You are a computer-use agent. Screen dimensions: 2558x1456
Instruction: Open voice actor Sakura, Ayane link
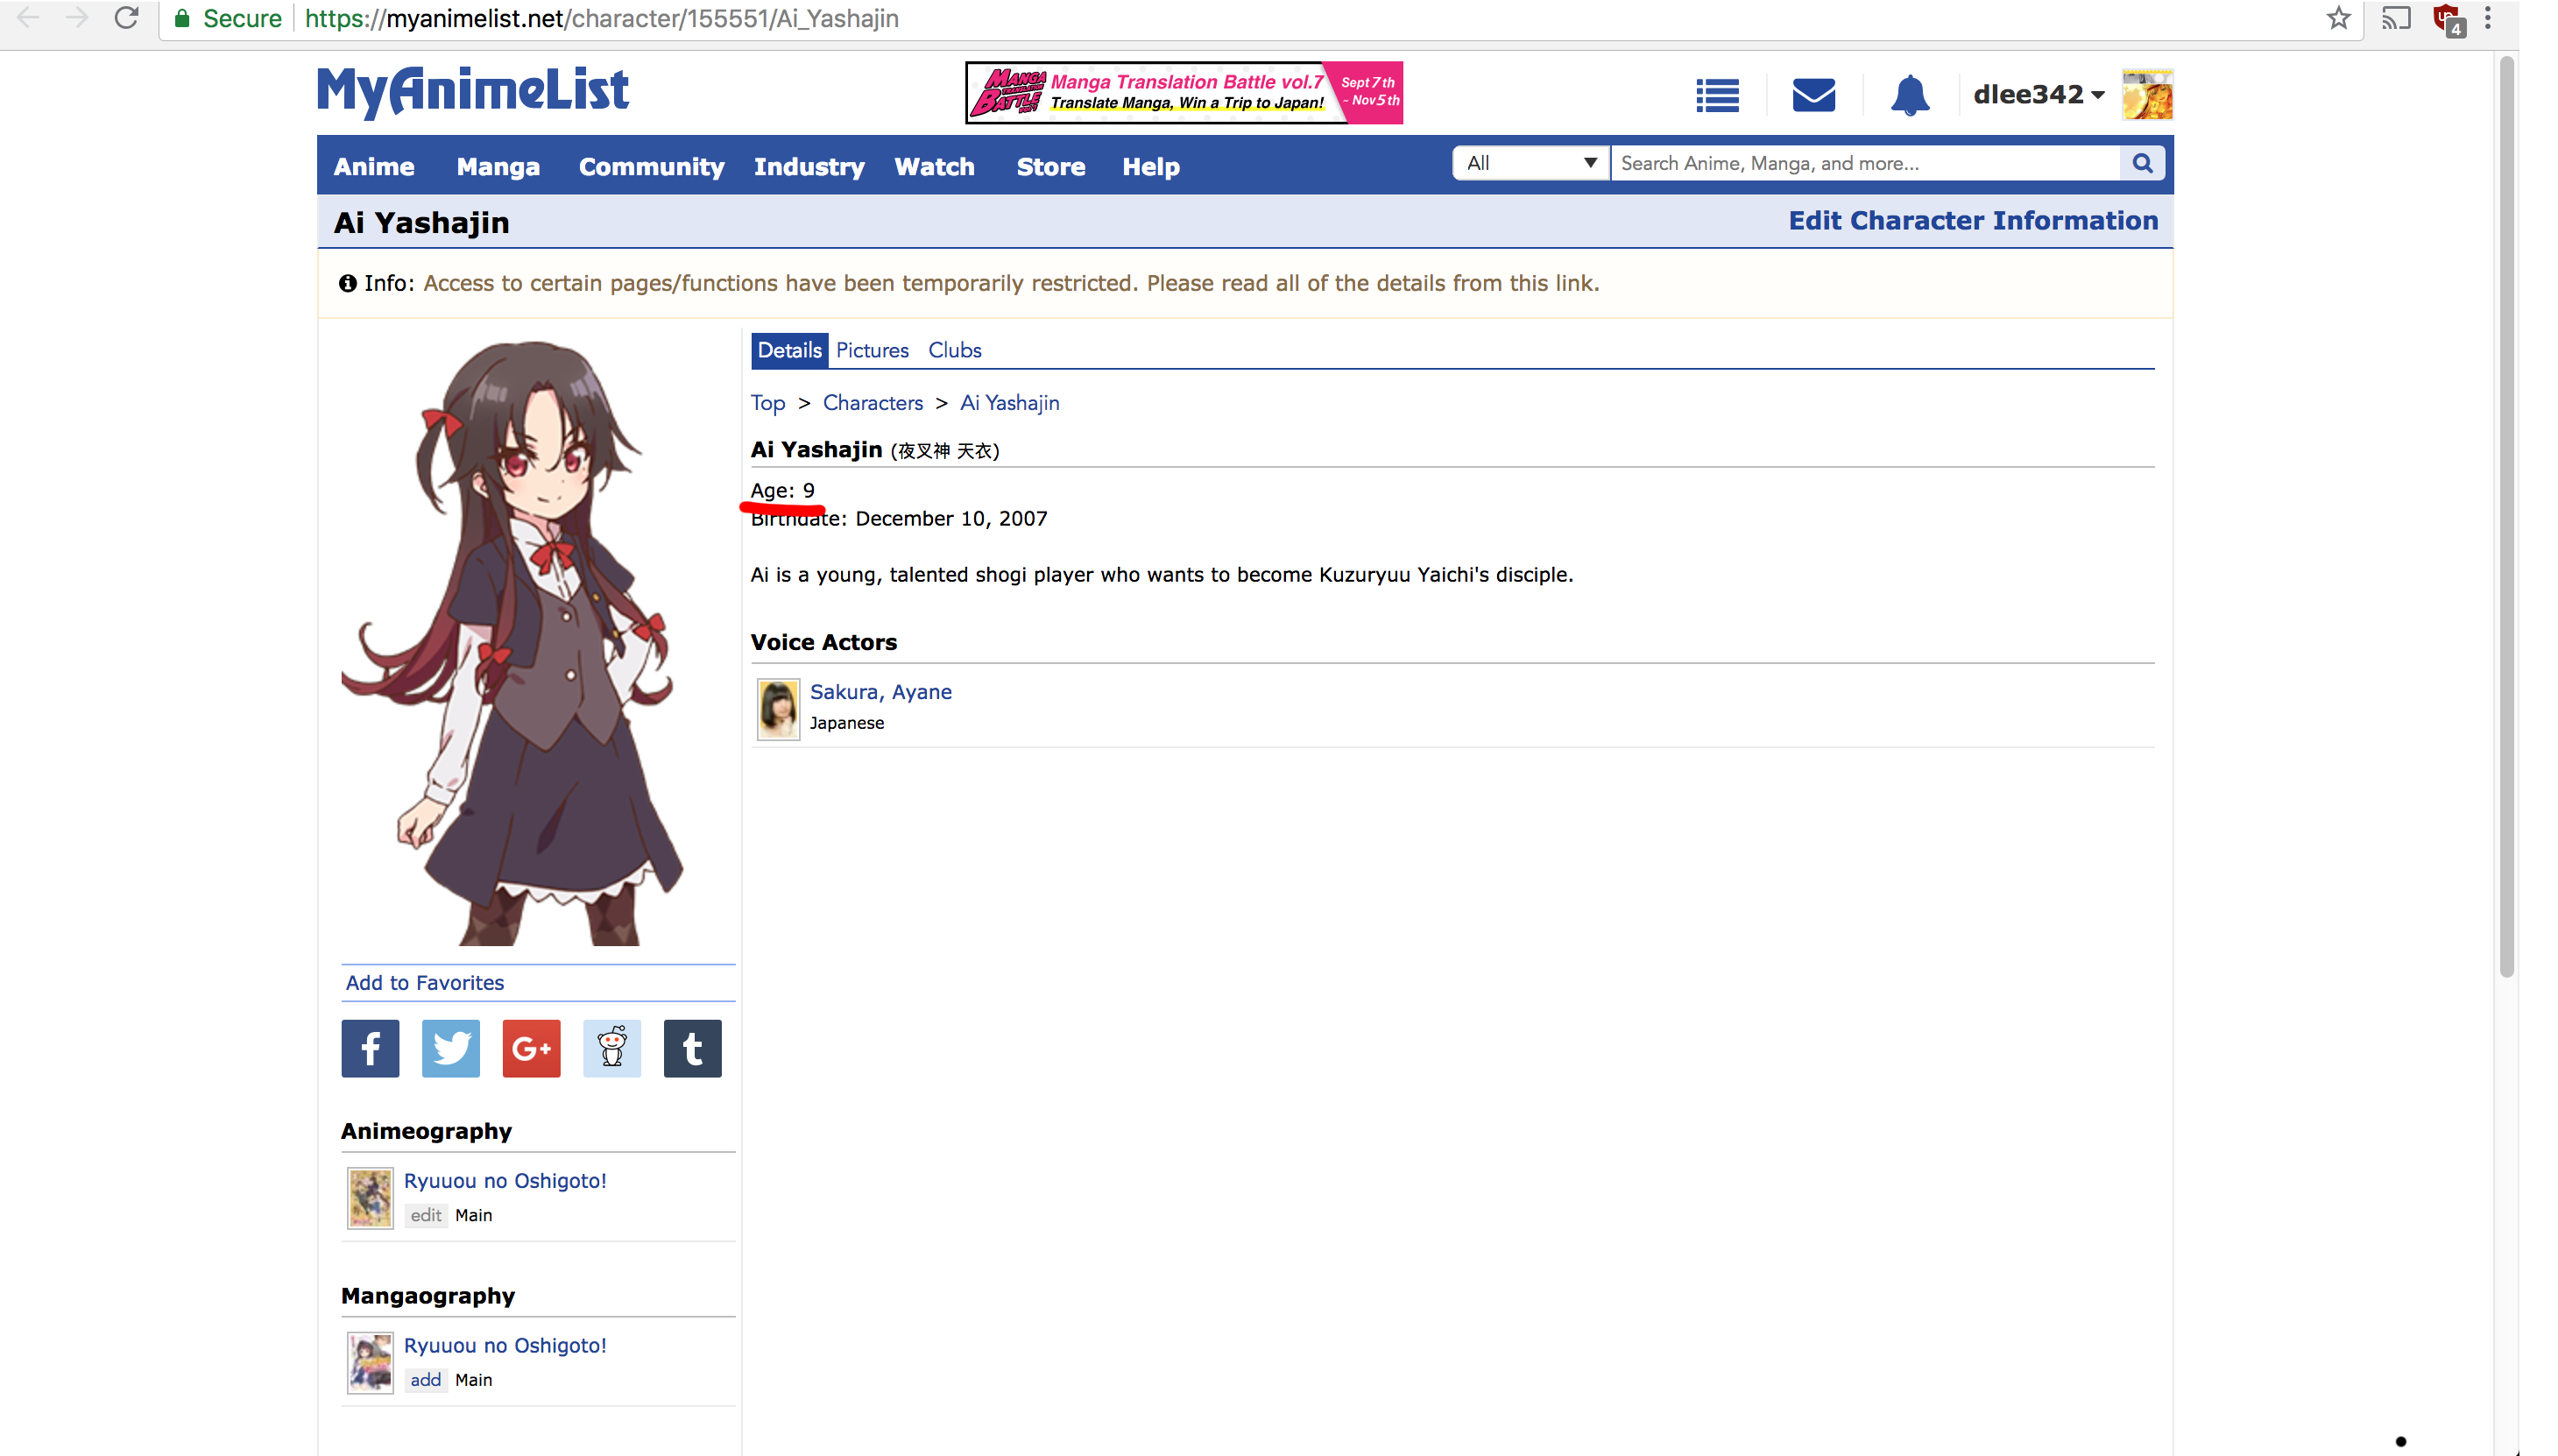click(880, 692)
